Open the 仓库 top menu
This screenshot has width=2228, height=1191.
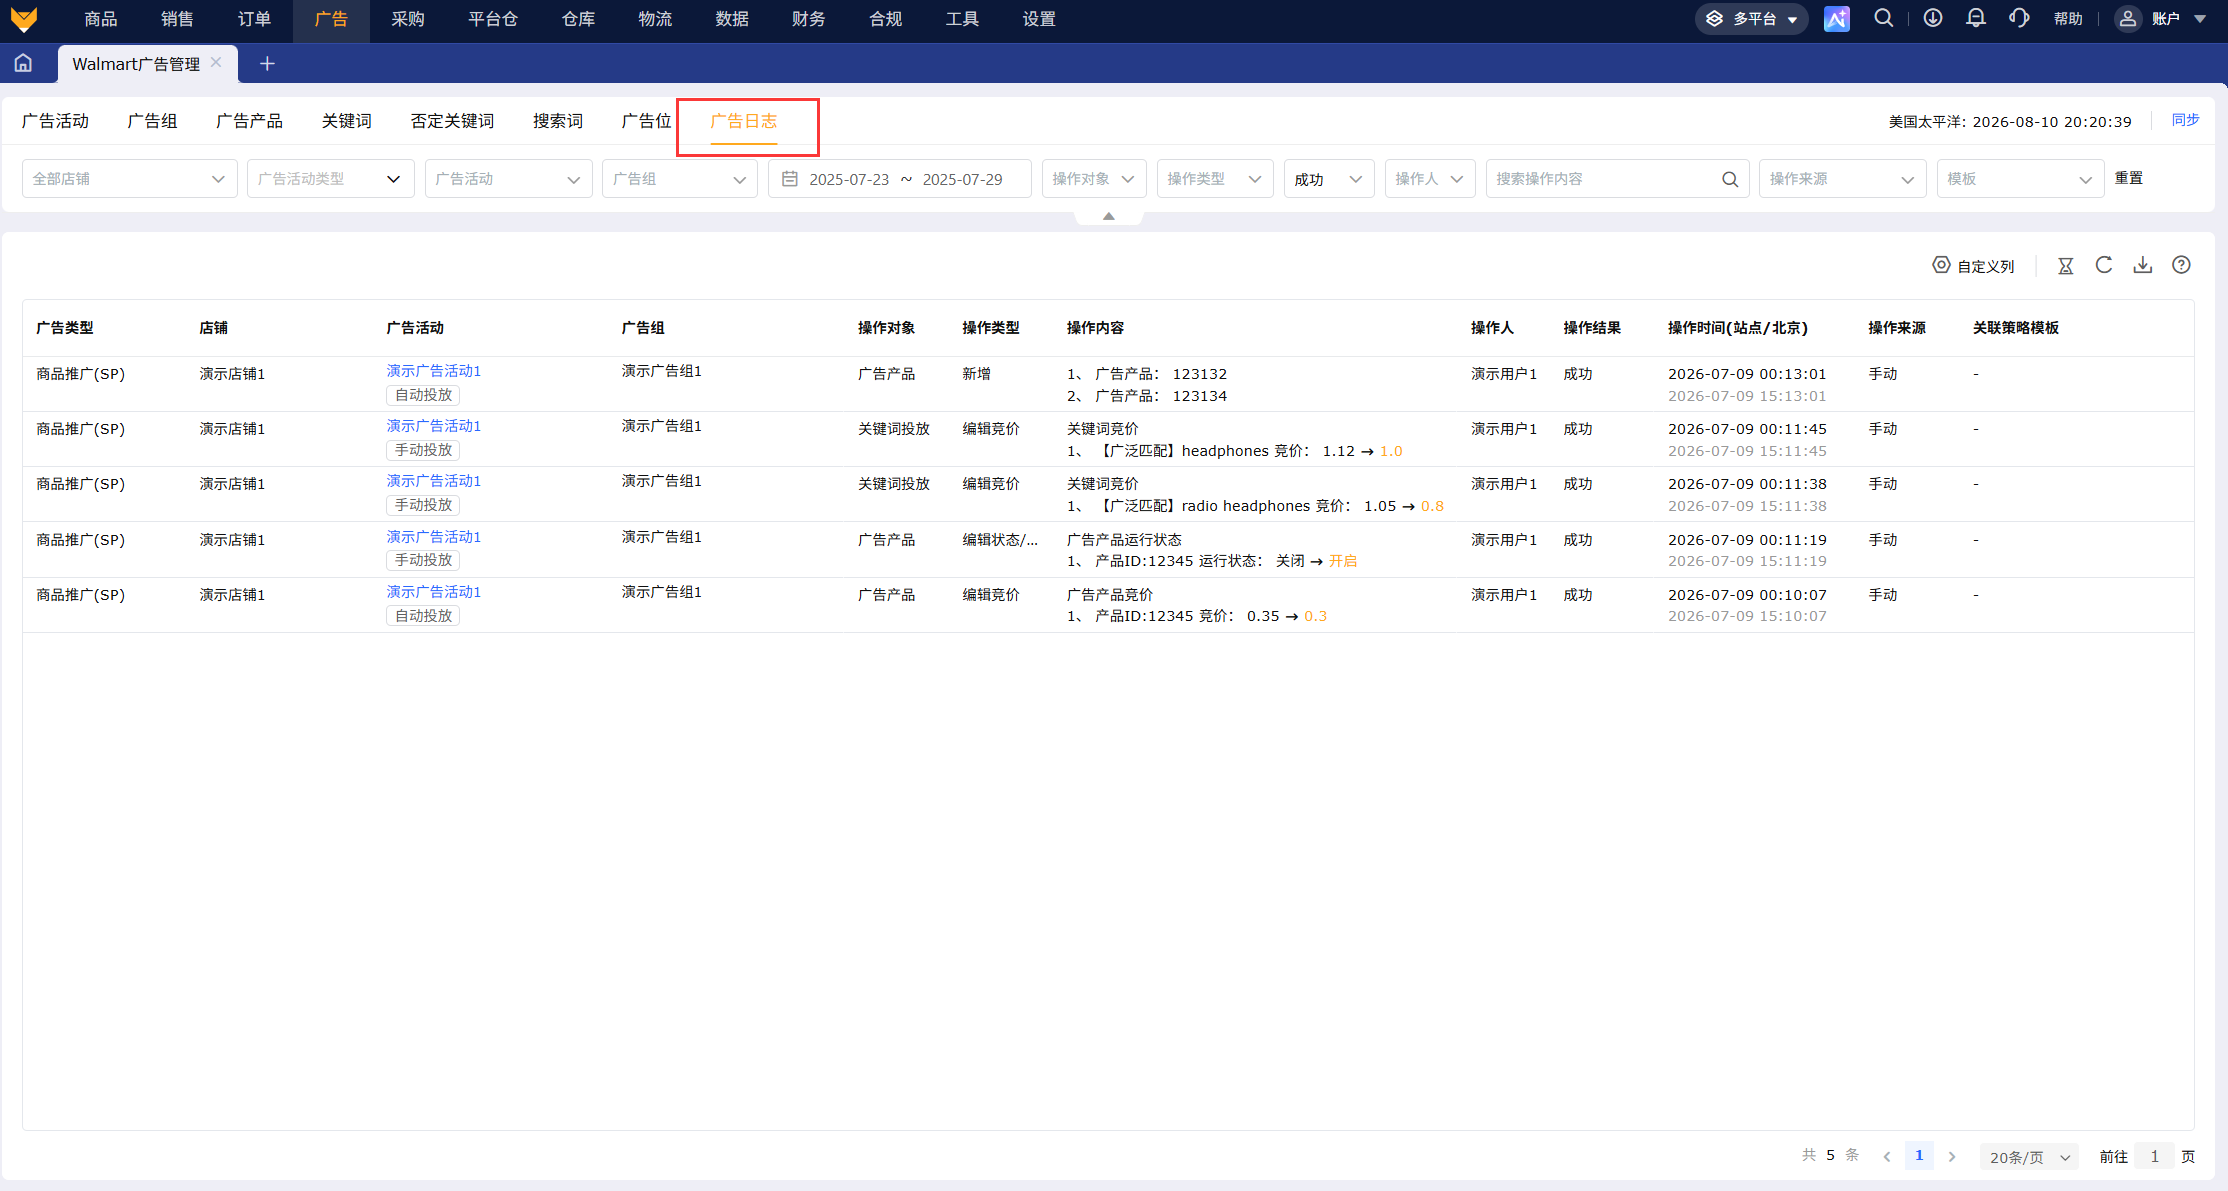point(578,19)
